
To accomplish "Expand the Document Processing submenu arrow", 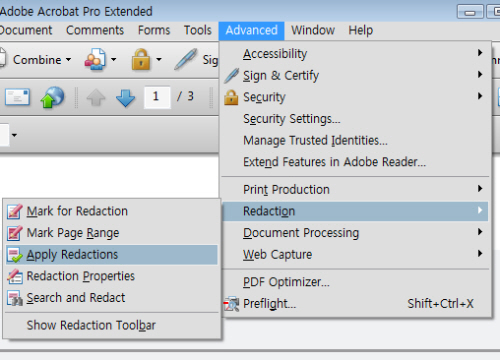I will [x=480, y=232].
